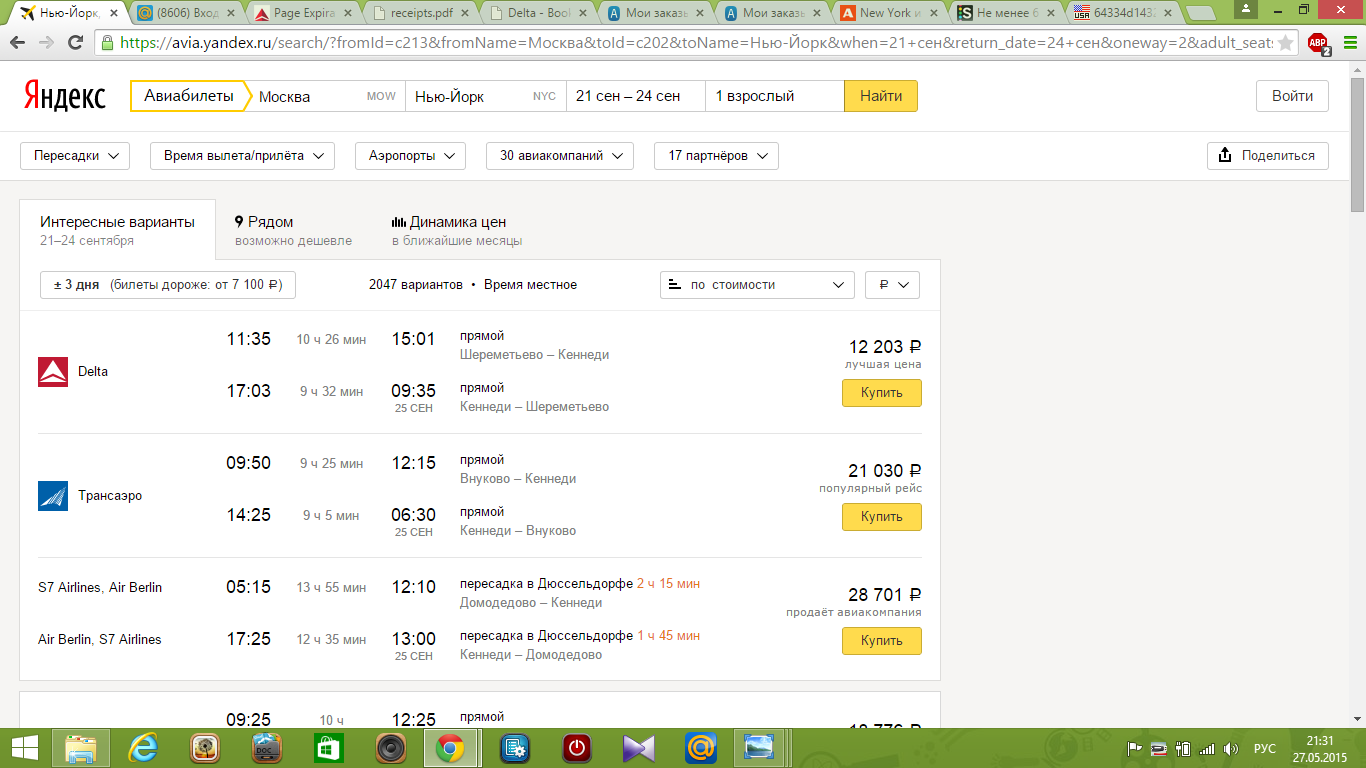
Task: Click the Chrome icon in the taskbar
Action: tap(449, 748)
